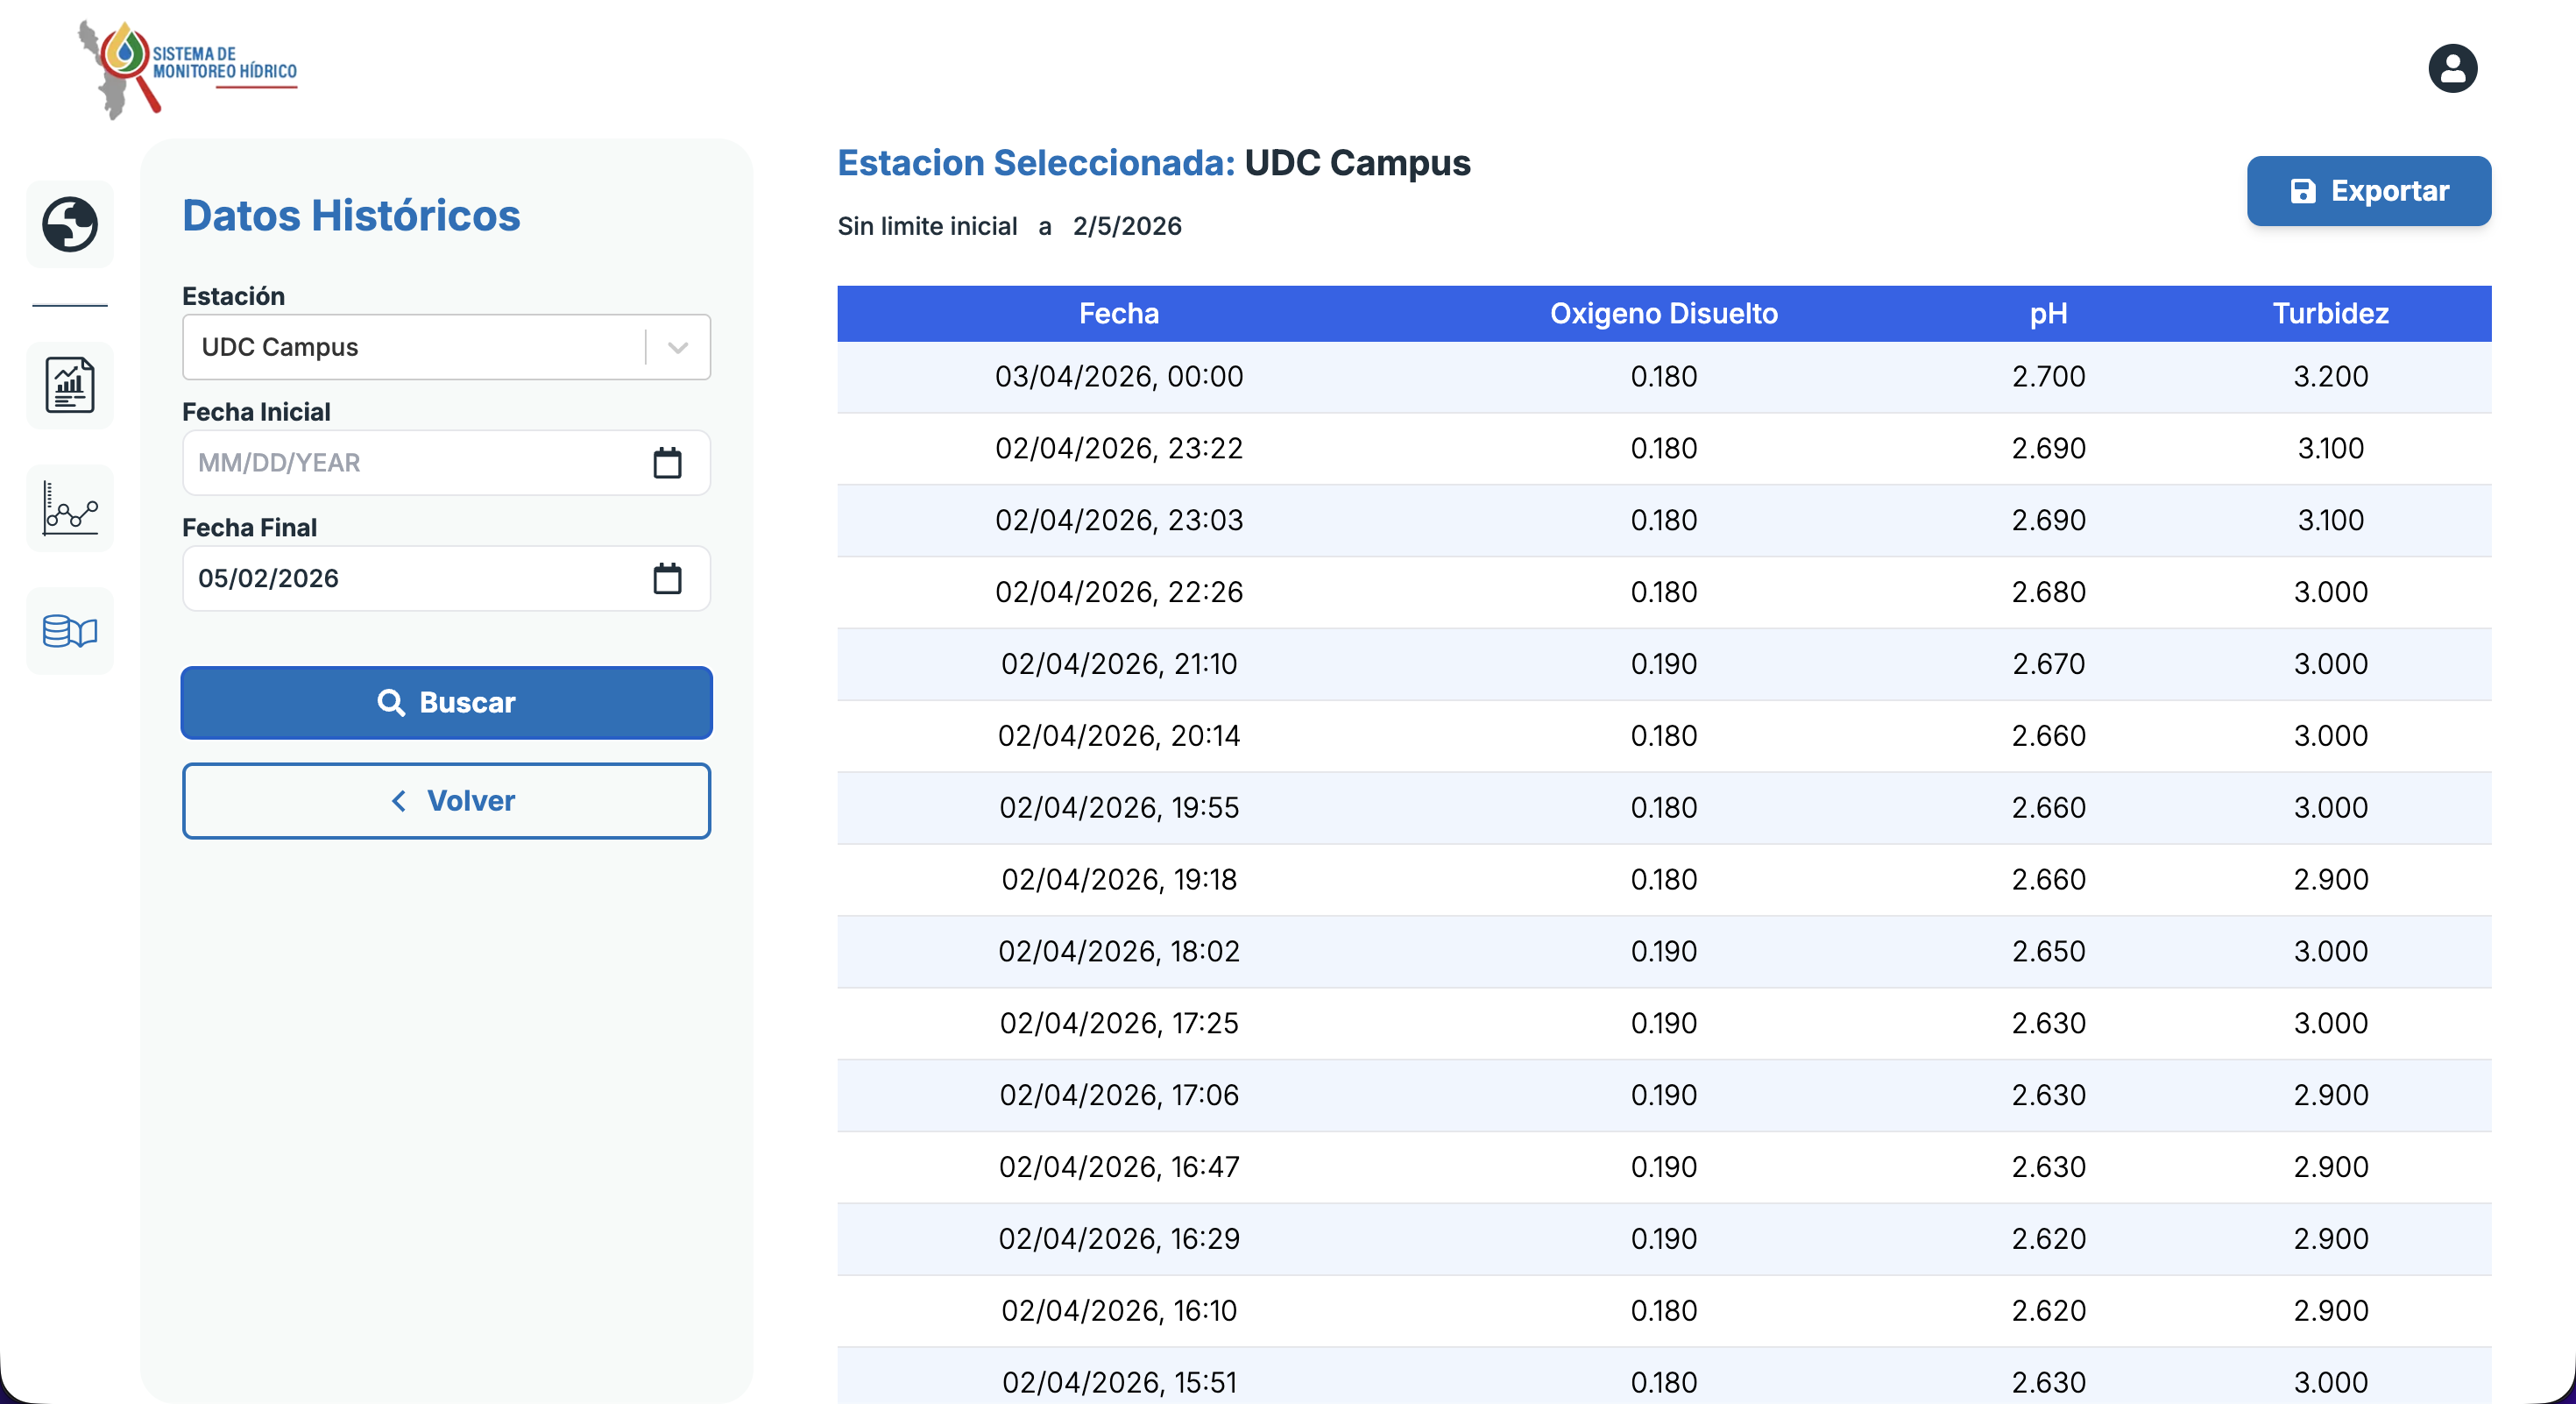2576x1404 pixels.
Task: Export data with the Exportar button
Action: [x=2368, y=191]
